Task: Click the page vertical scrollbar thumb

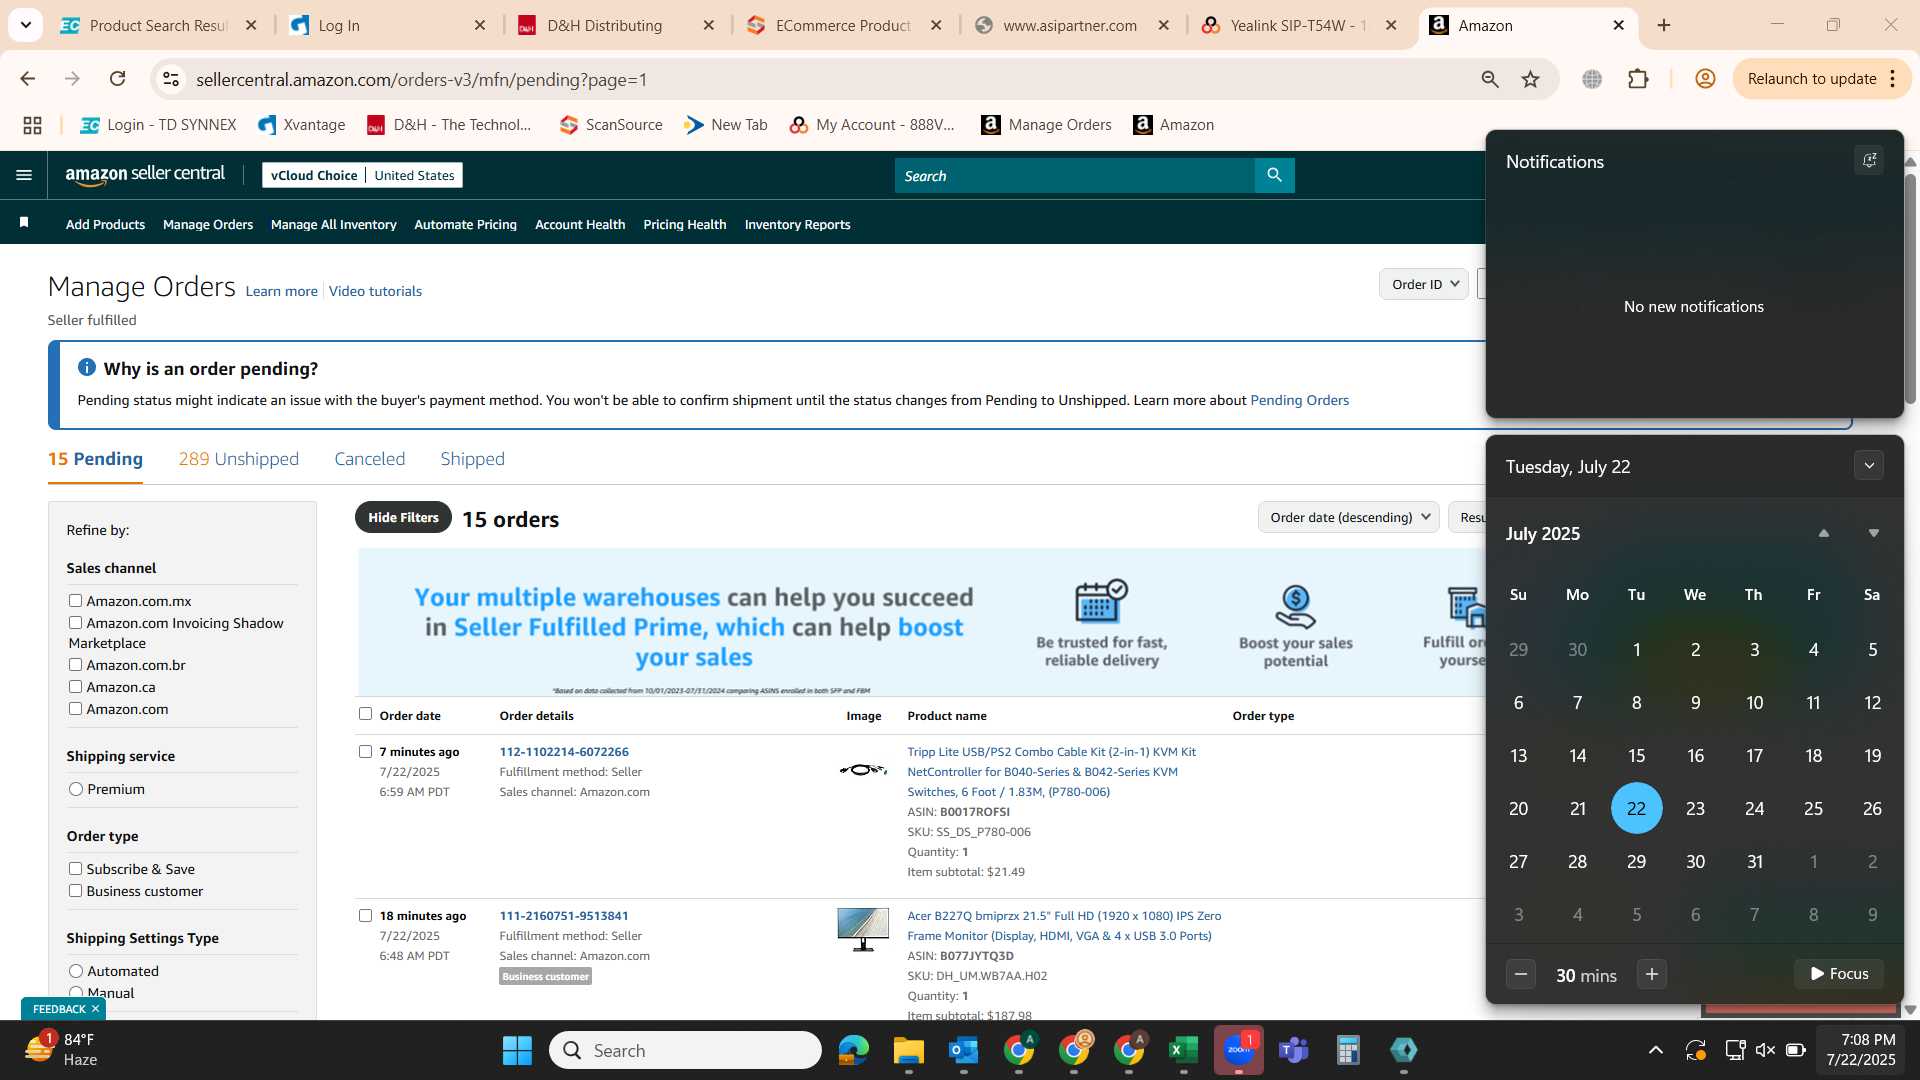Action: (1910, 289)
